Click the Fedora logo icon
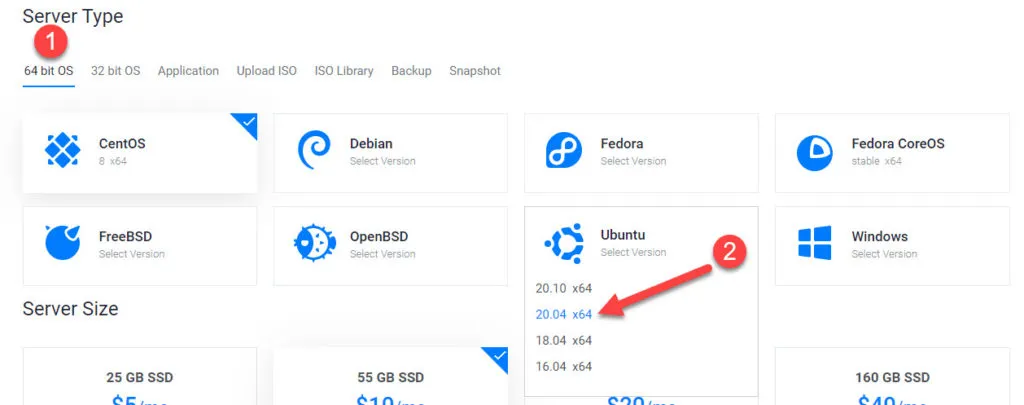Screen dimensions: 1024x405 click(564, 151)
